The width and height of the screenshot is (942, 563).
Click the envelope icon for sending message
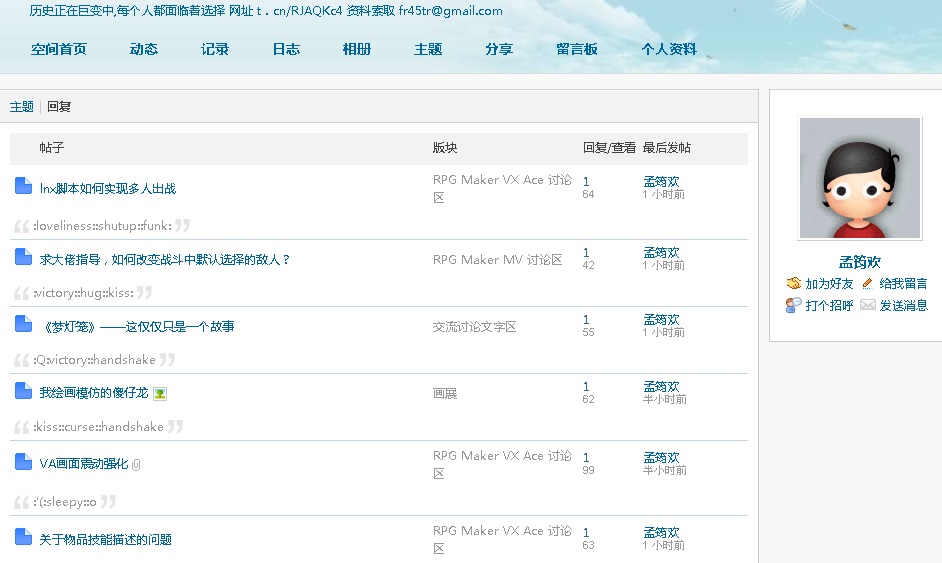[x=868, y=305]
